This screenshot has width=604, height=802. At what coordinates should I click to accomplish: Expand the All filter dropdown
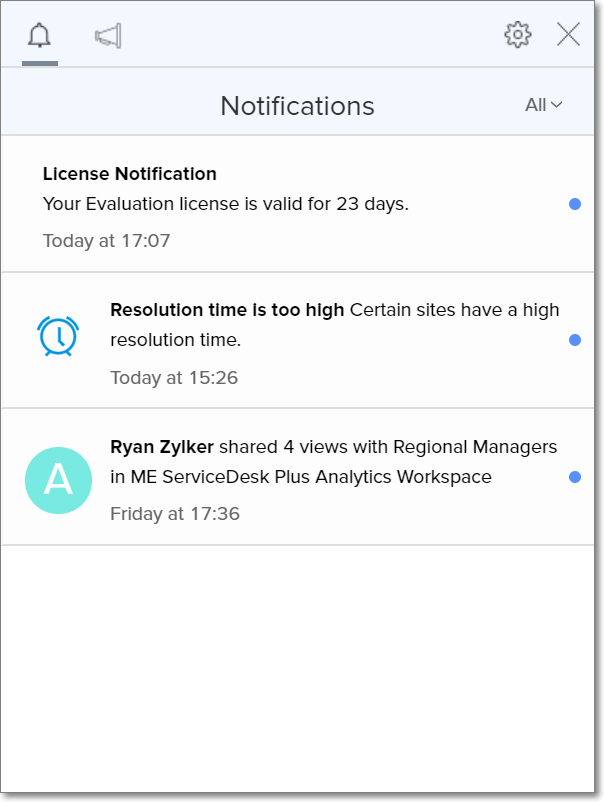pos(543,105)
